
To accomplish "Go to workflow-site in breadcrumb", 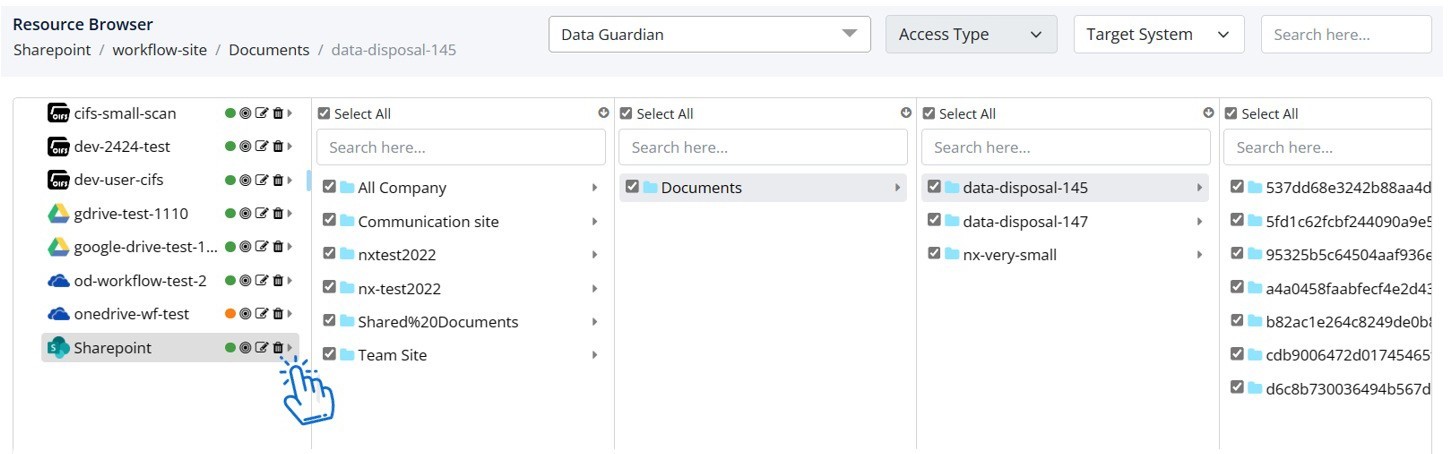I will (159, 49).
